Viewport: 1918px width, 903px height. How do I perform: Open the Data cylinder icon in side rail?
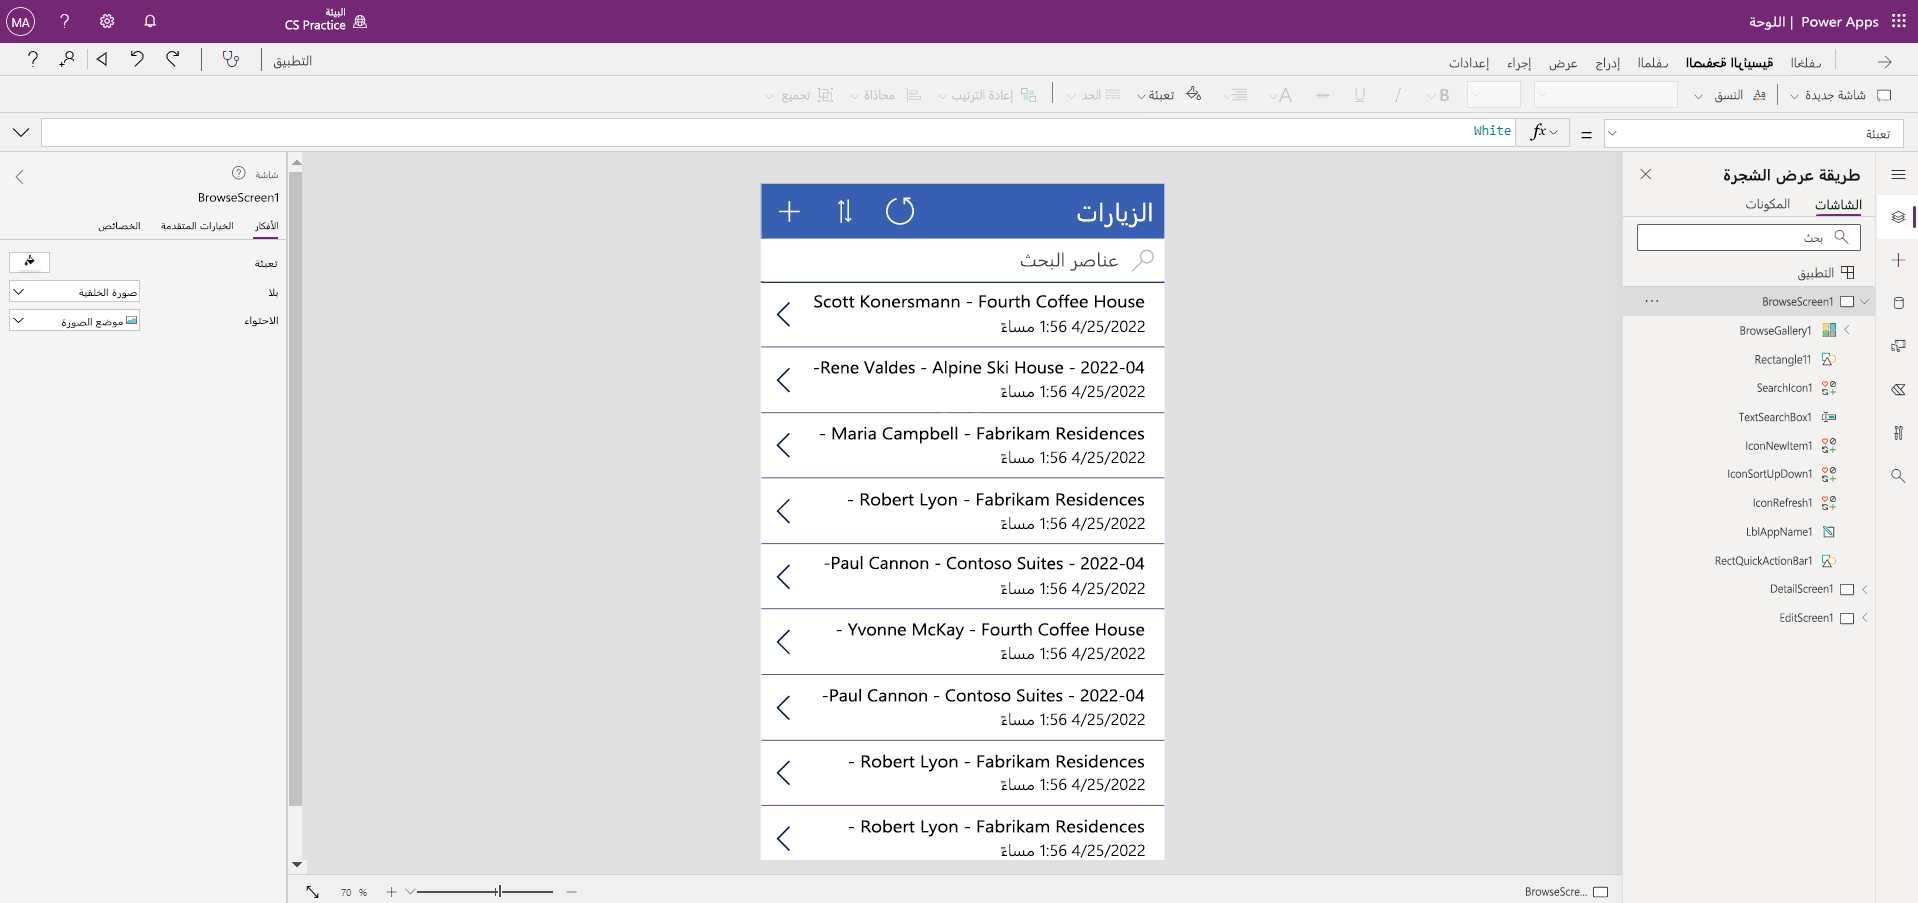[x=1898, y=303]
